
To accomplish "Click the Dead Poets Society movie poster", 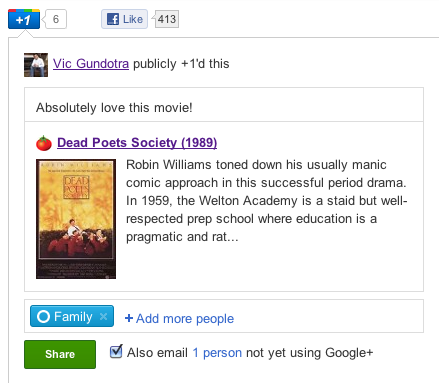I will (76, 219).
